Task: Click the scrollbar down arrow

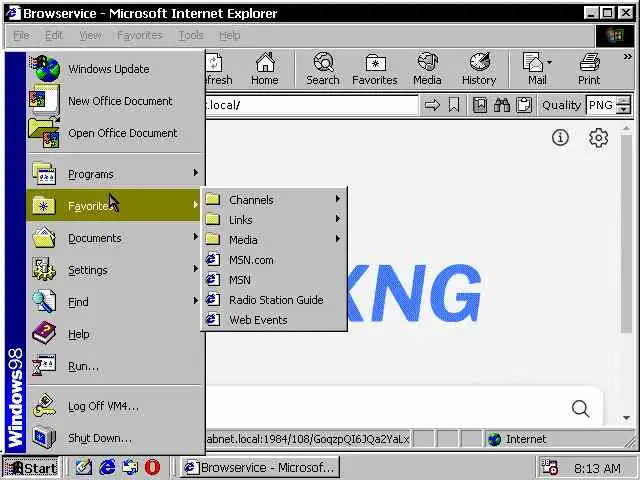Action: 626,418
